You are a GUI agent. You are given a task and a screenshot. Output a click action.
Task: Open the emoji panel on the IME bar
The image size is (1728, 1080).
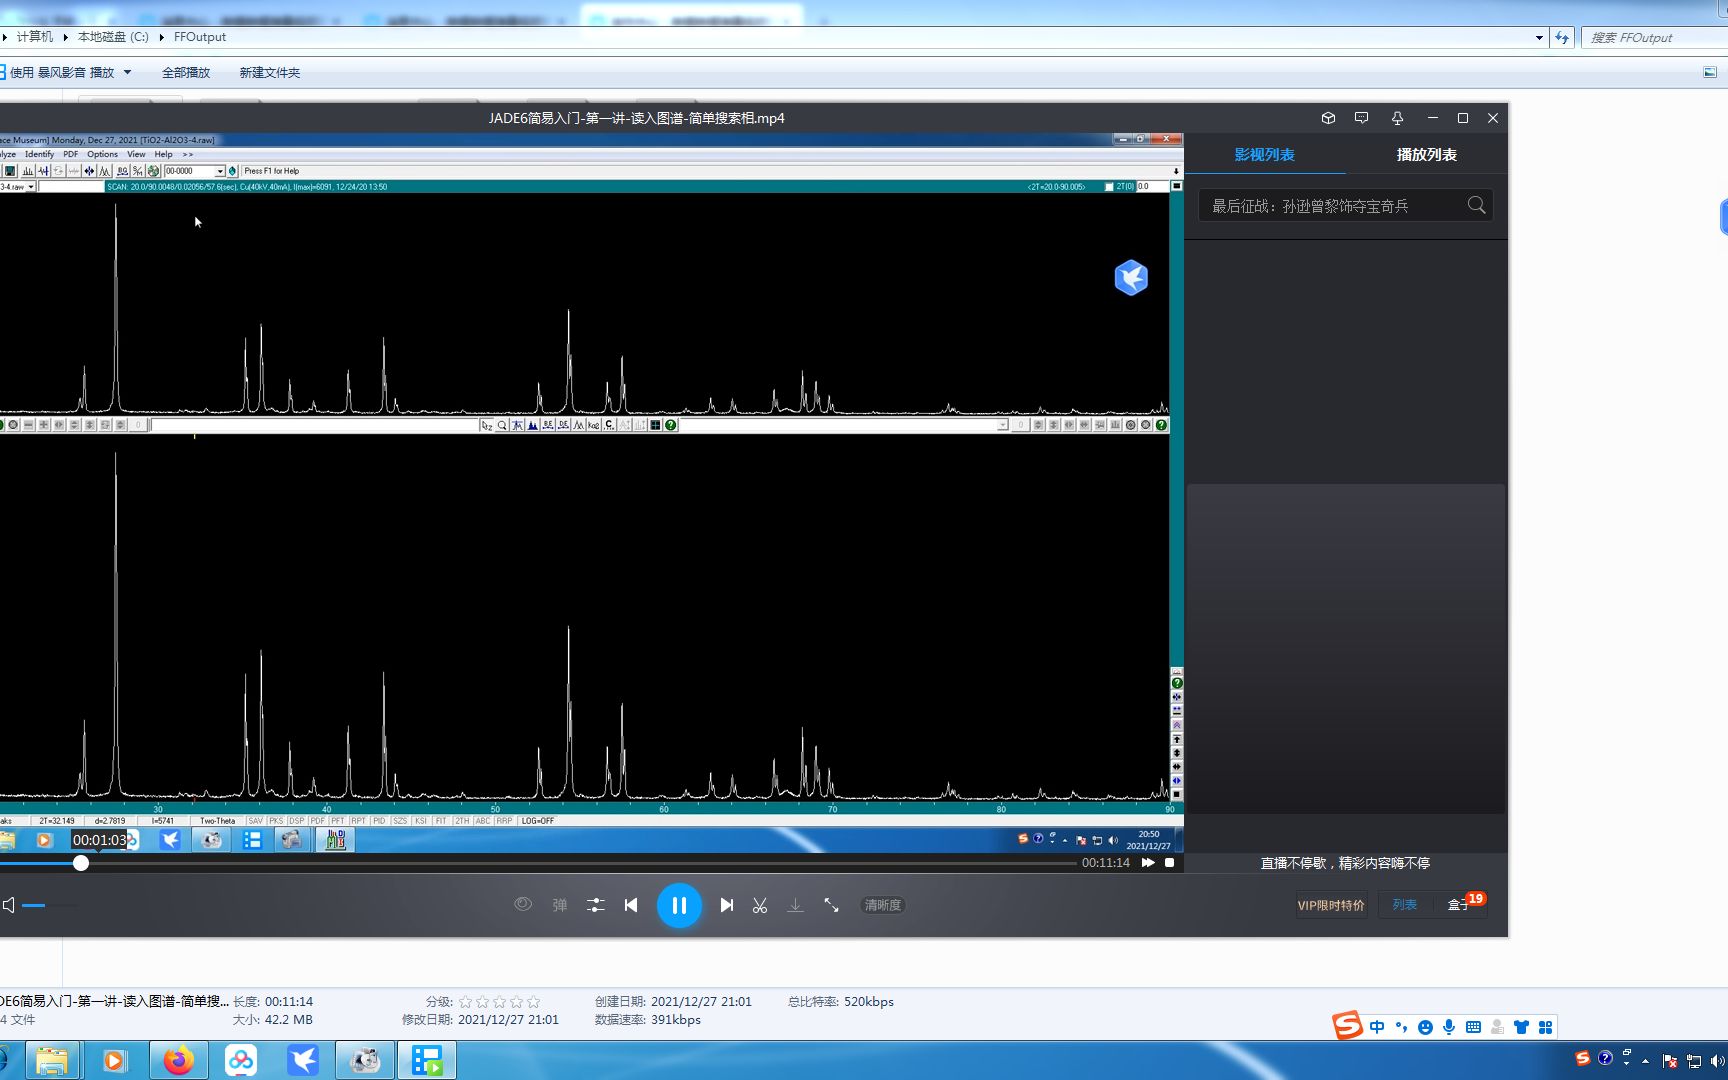(x=1425, y=1027)
